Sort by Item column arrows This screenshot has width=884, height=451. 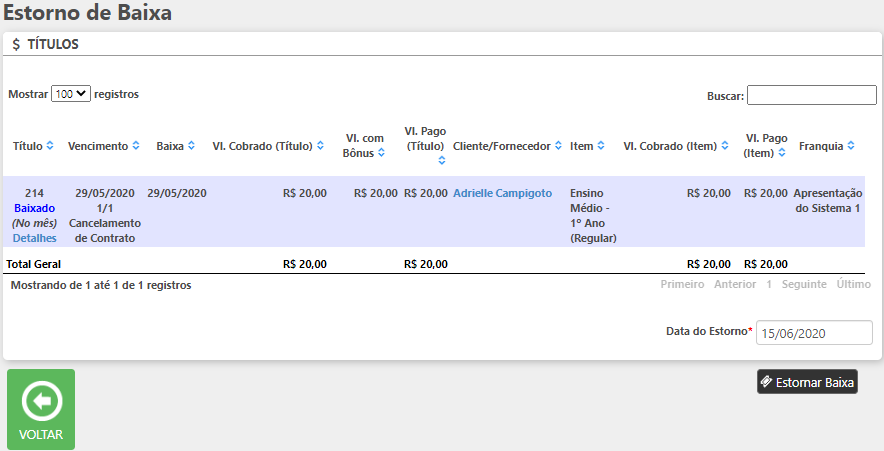point(601,146)
